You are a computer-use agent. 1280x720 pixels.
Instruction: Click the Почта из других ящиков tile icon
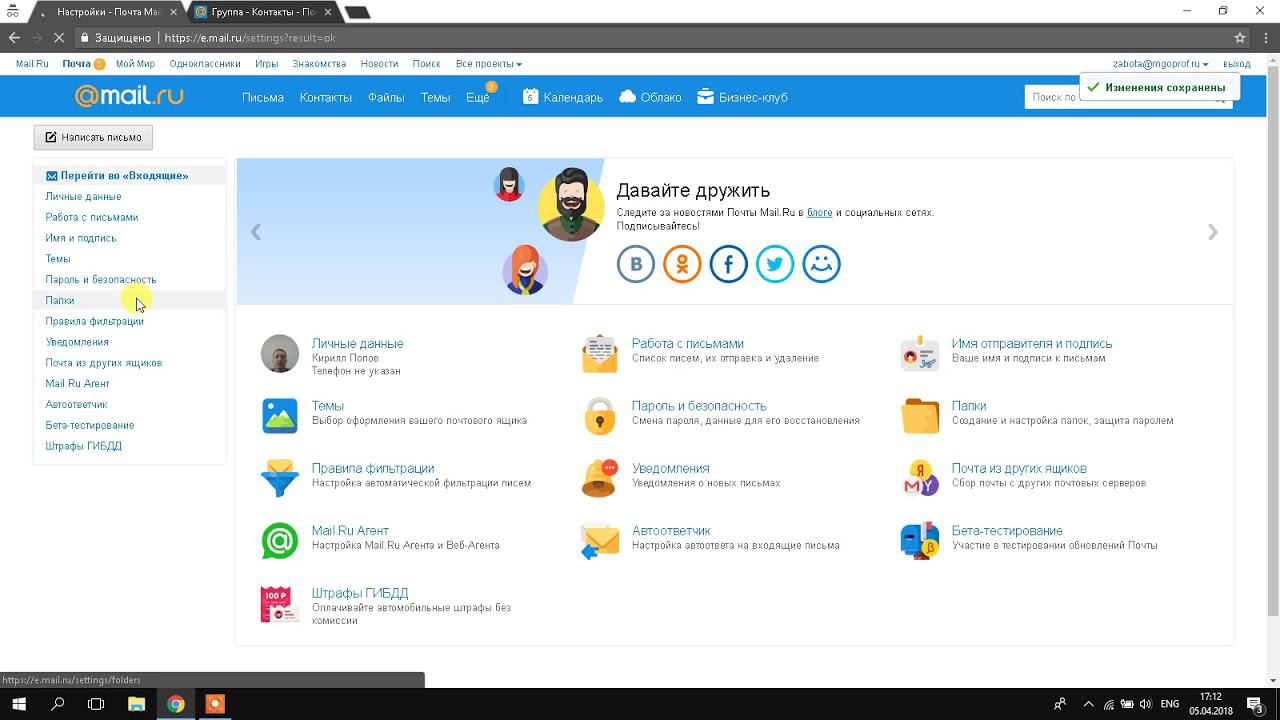pos(920,478)
